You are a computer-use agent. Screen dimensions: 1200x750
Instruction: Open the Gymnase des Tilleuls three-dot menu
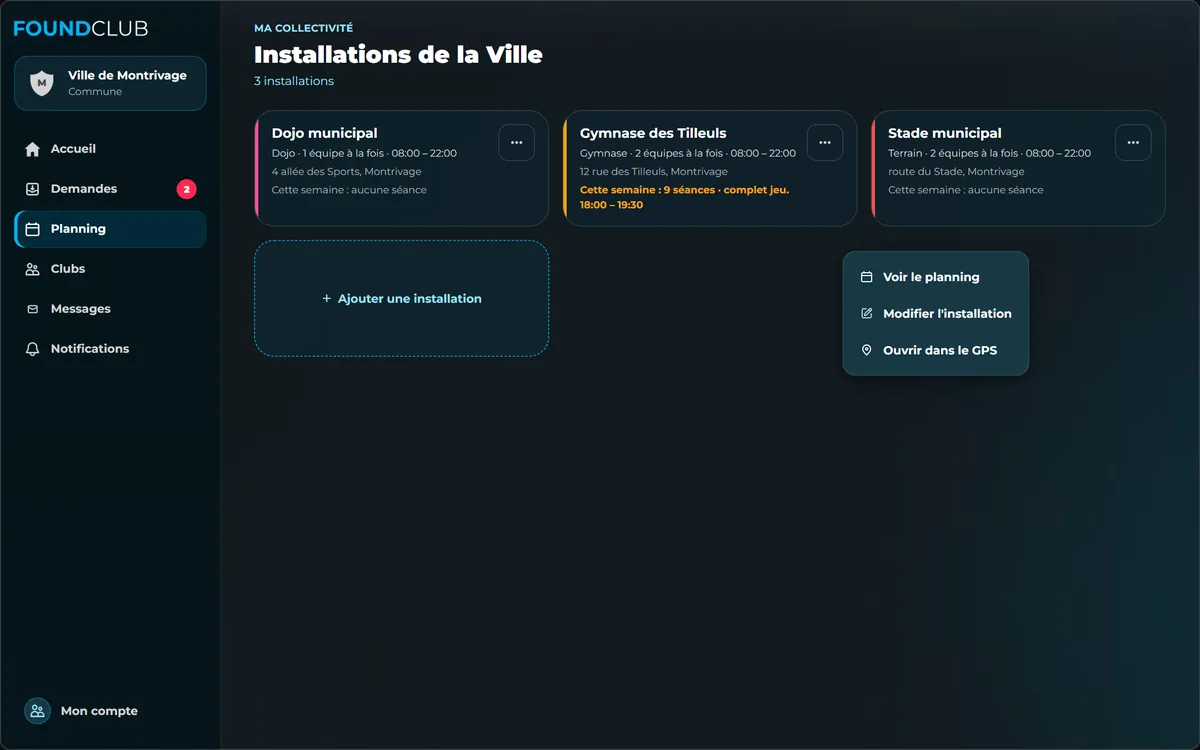(825, 142)
